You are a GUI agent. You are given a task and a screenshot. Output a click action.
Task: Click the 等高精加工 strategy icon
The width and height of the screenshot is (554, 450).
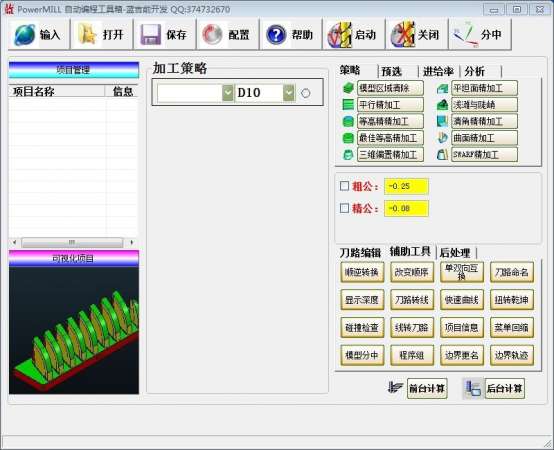pyautogui.click(x=348, y=121)
